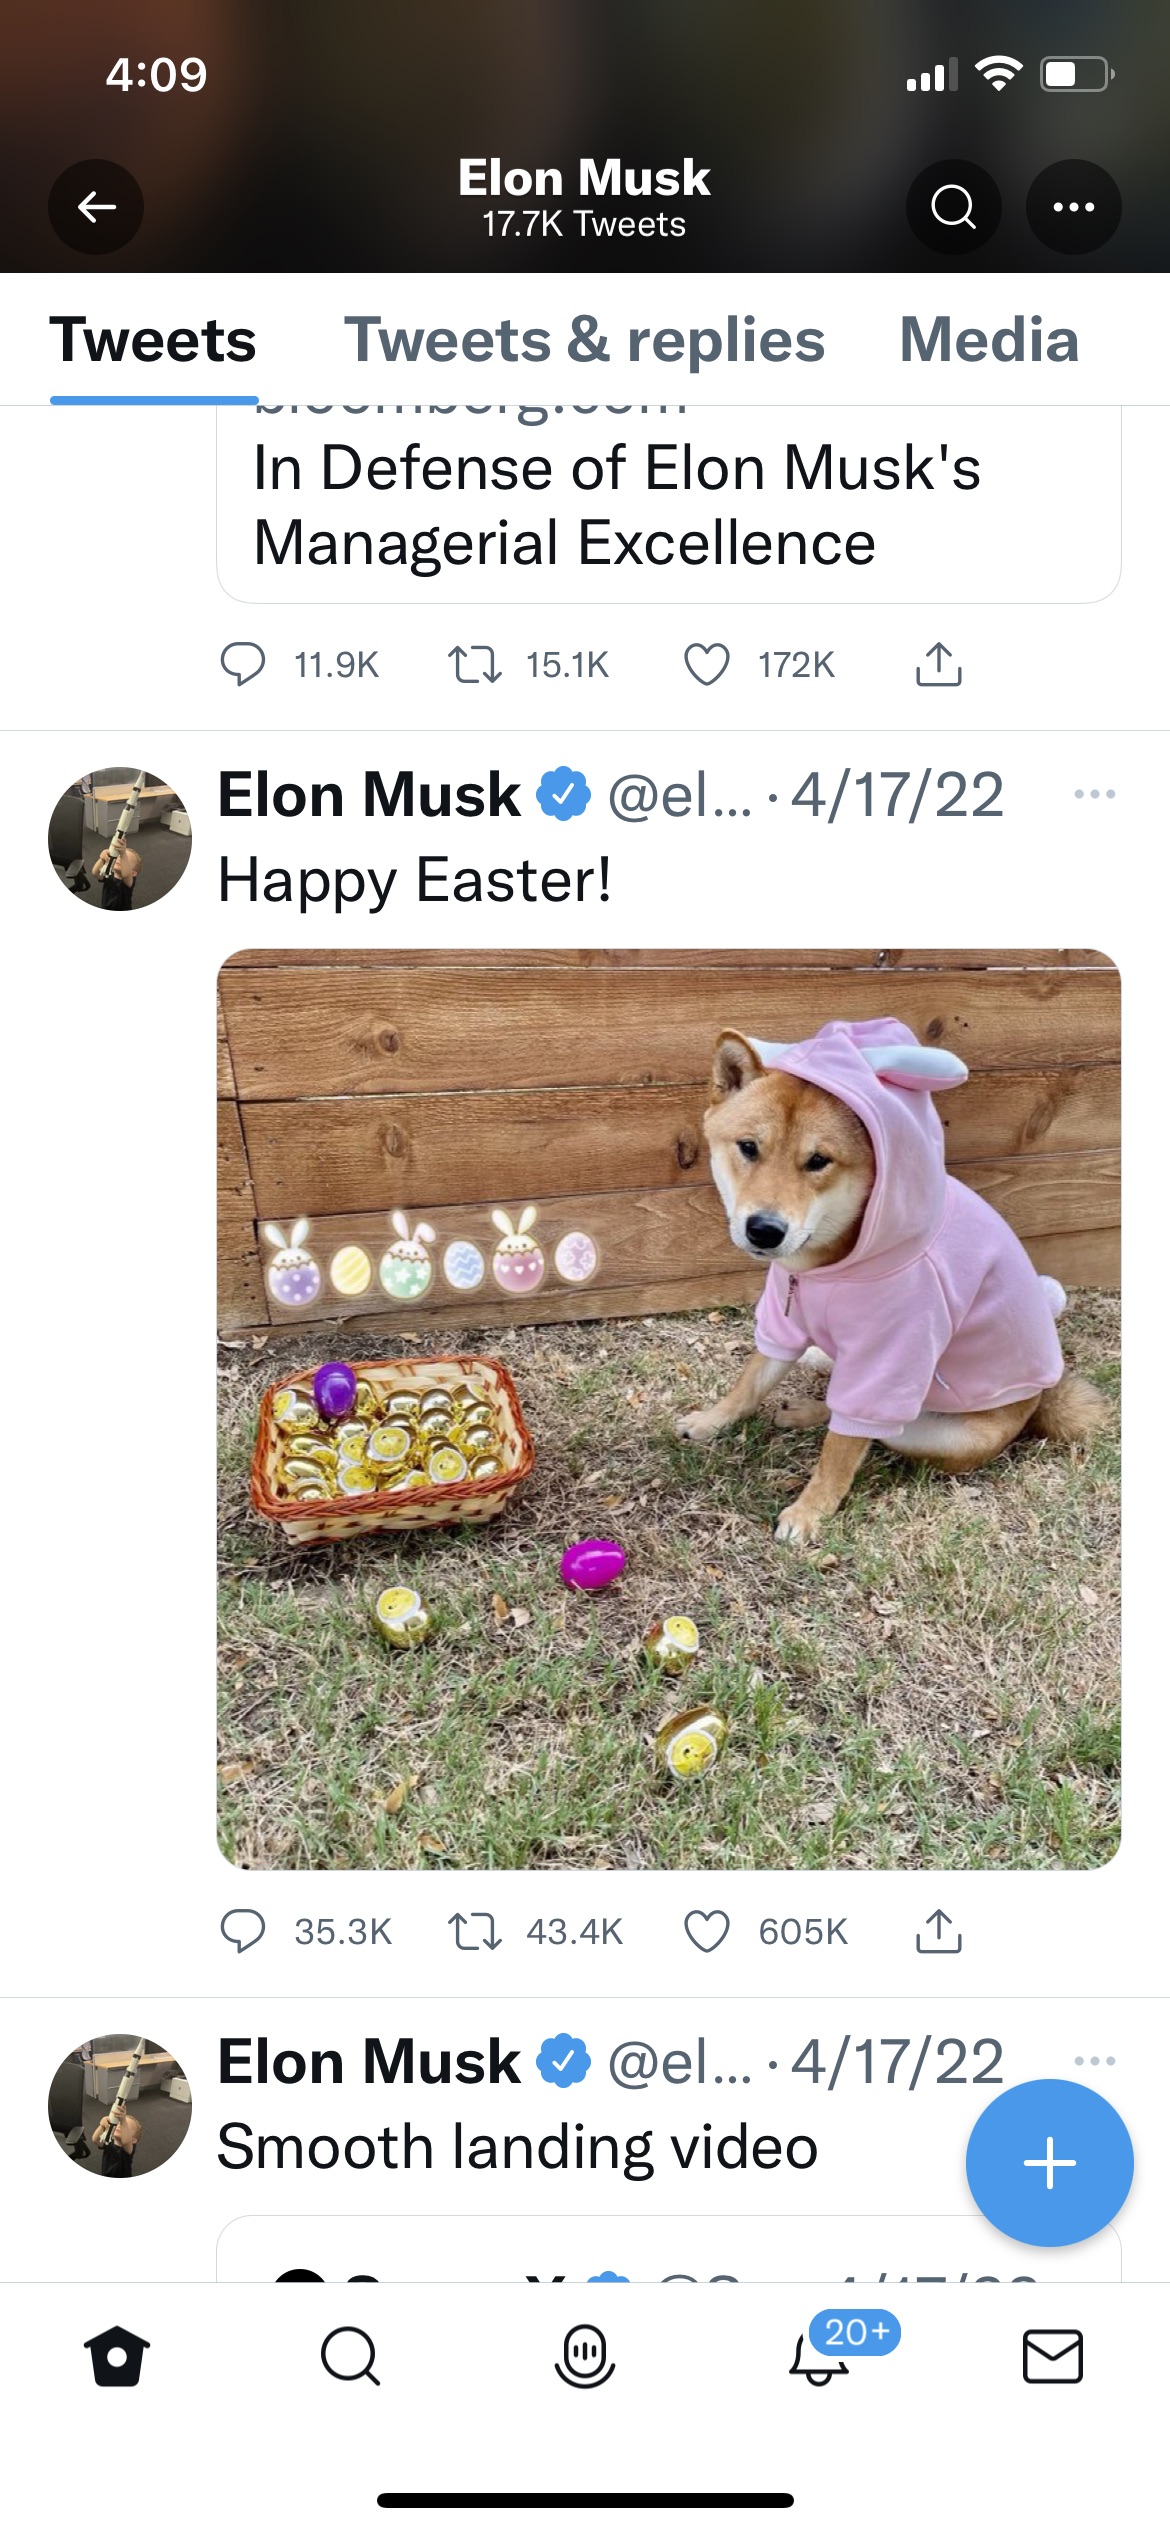The height and width of the screenshot is (2532, 1170).
Task: Switch to the Media tab
Action: (988, 340)
